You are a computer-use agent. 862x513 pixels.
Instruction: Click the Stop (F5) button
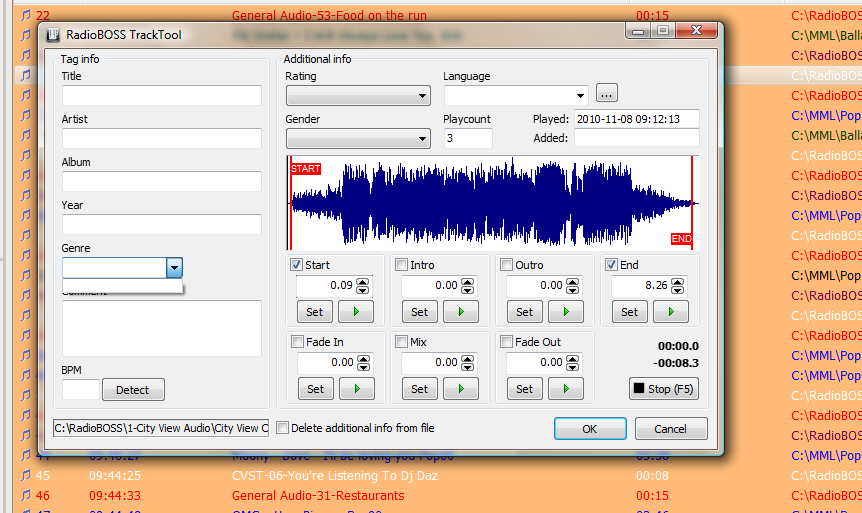[664, 389]
